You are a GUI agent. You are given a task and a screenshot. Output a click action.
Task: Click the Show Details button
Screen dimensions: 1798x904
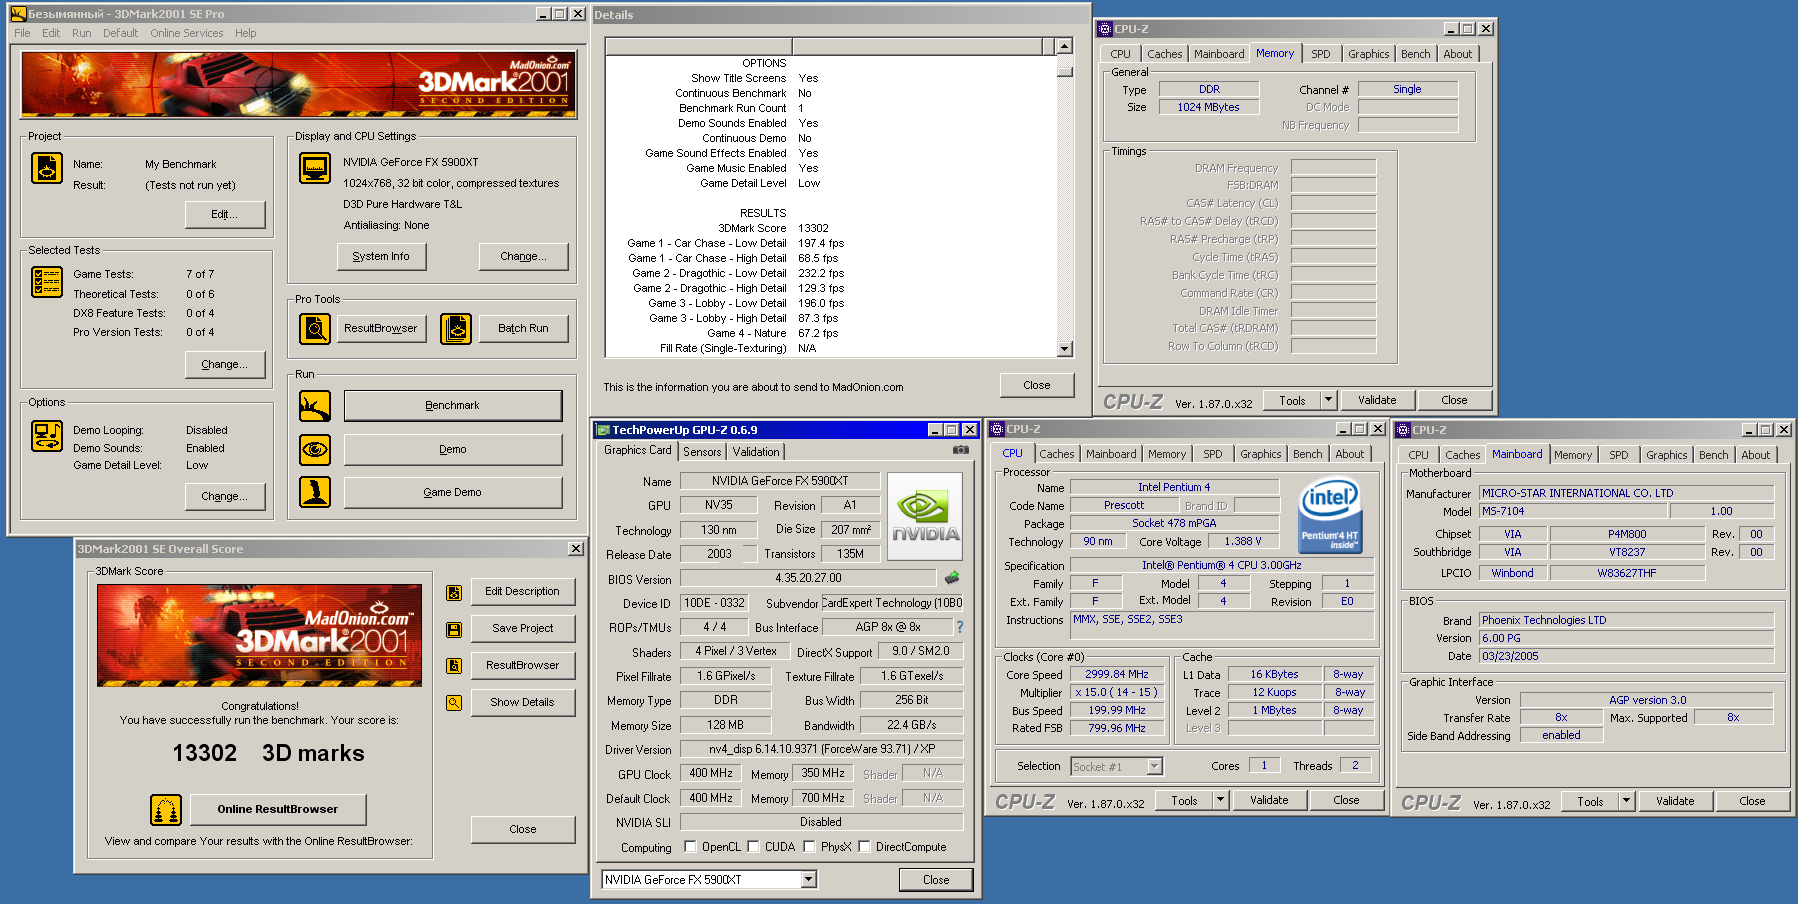point(522,702)
